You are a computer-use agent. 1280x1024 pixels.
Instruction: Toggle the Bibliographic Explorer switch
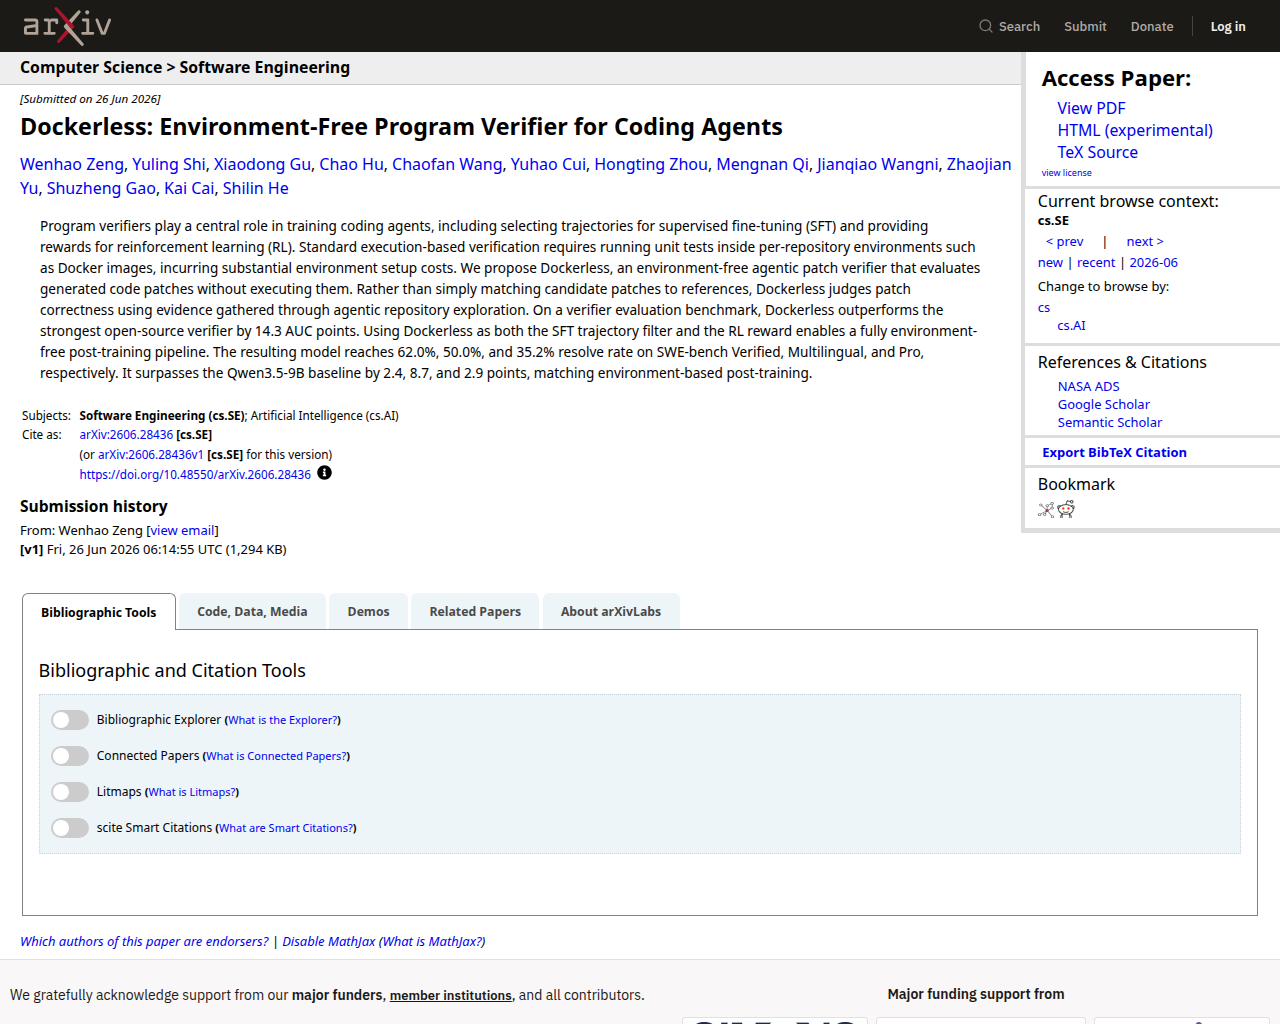(70, 720)
